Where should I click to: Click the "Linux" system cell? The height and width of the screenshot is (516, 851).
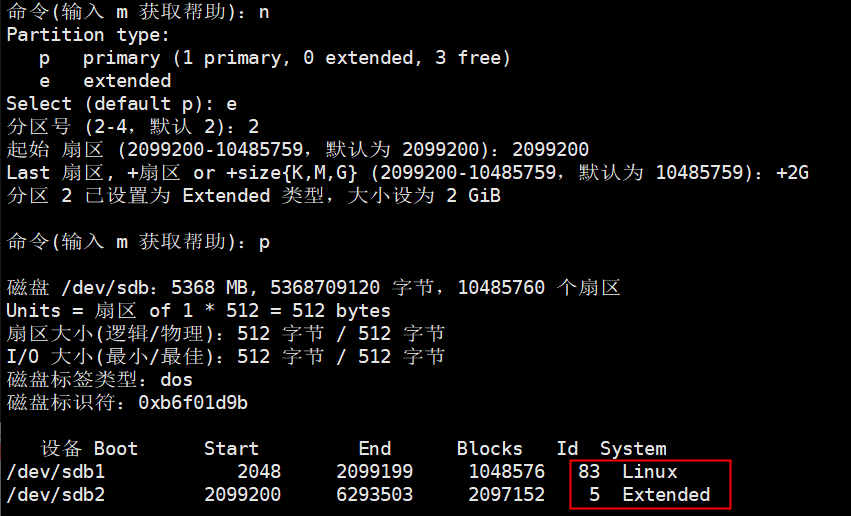click(650, 472)
